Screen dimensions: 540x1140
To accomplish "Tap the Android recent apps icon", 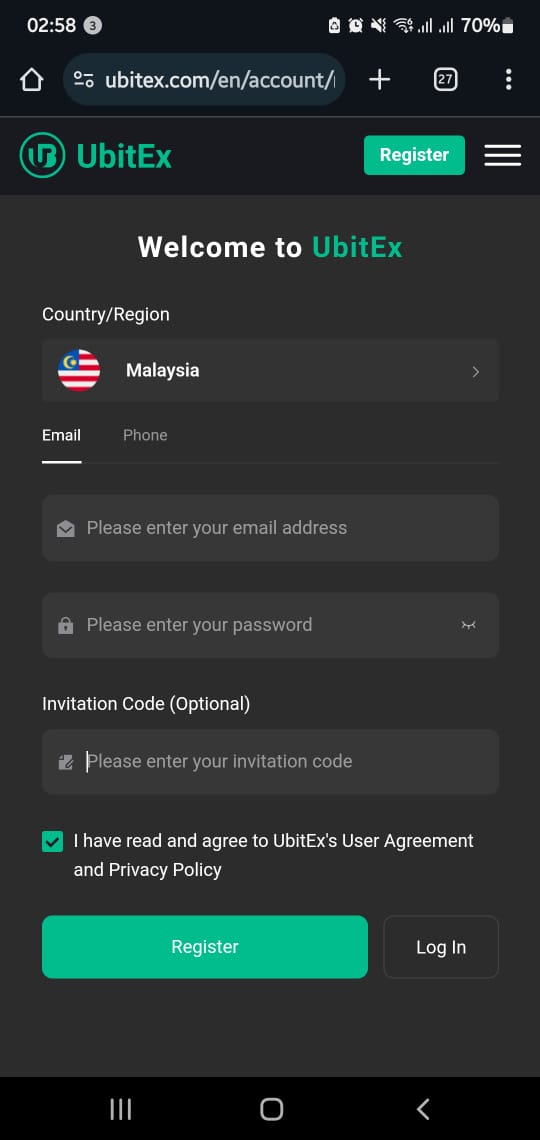I will pyautogui.click(x=121, y=1109).
